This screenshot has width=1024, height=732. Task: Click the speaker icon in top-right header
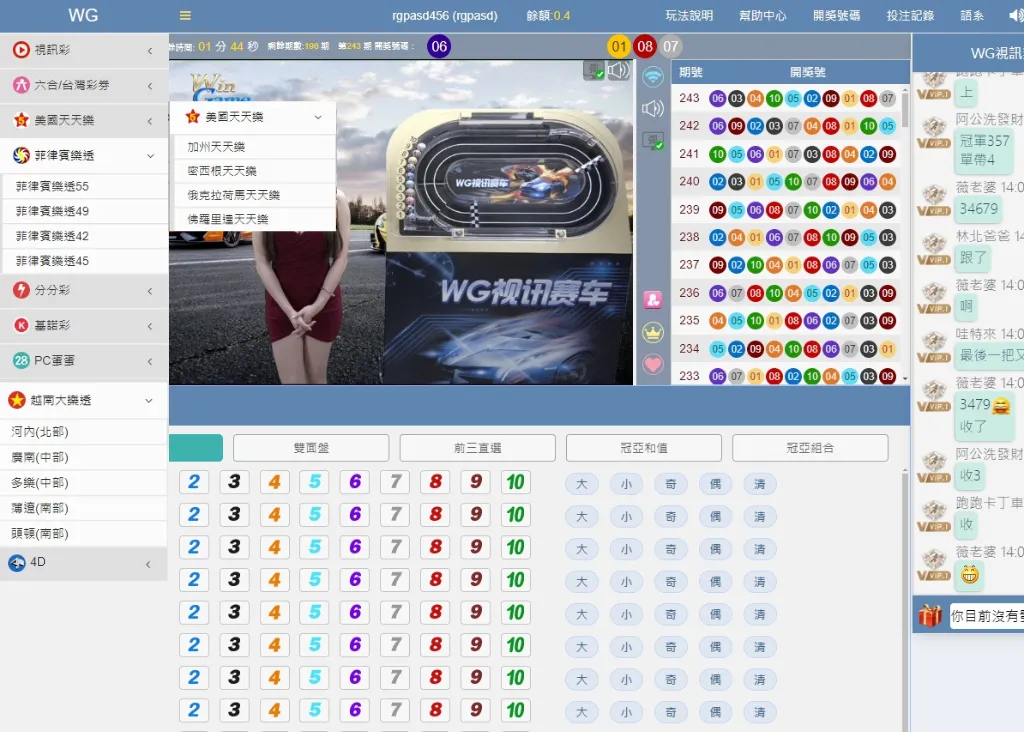1016,15
